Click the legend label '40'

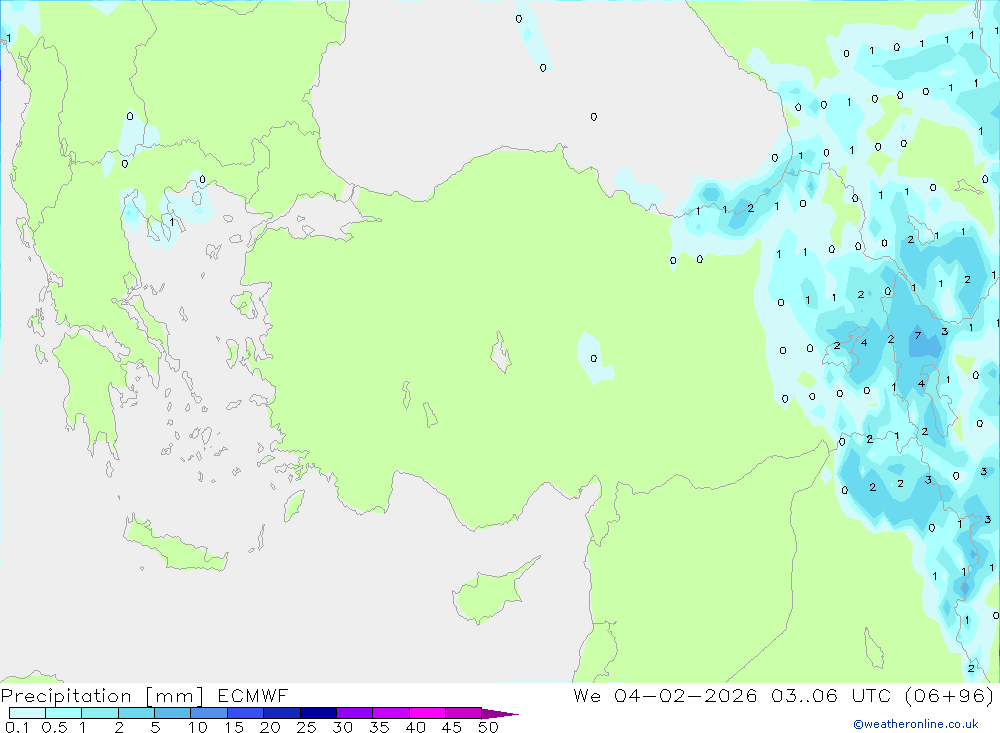(x=416, y=727)
